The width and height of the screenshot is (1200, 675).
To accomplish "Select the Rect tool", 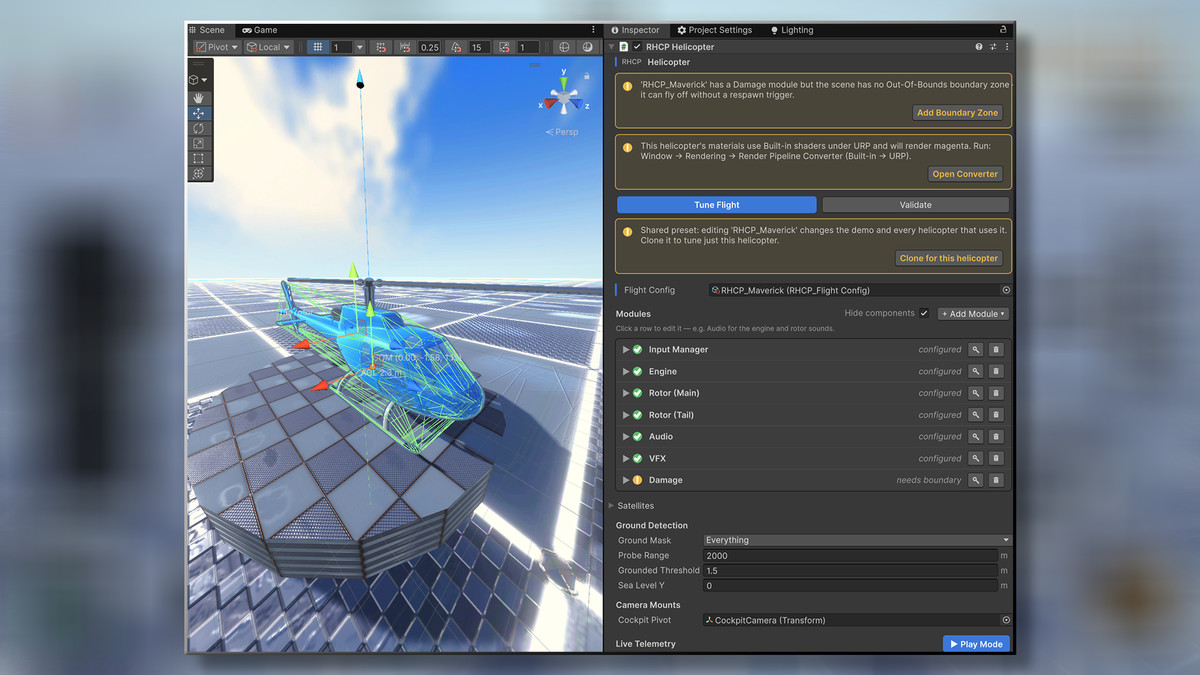I will click(x=199, y=158).
